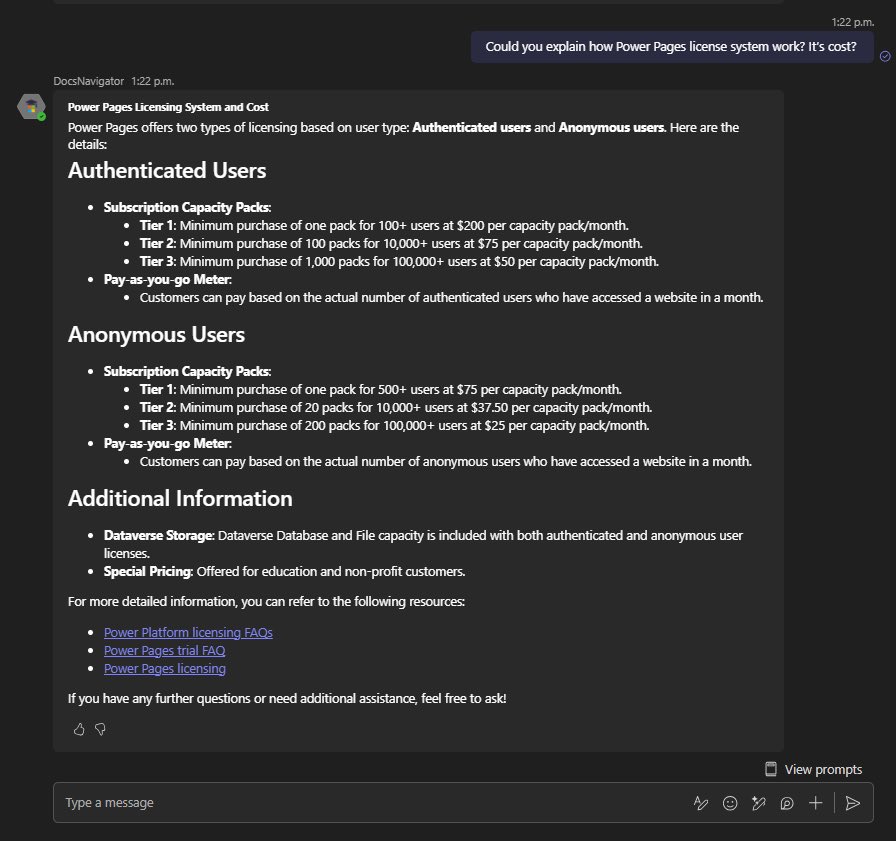Click the pay-as-you-go anonymous users sentence
896x841 pixels.
coord(446,462)
